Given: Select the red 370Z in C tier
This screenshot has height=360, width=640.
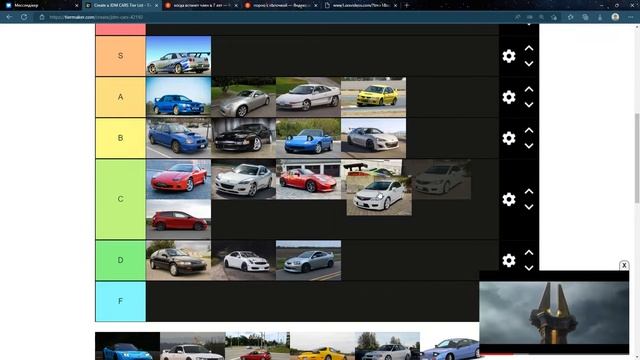Looking at the screenshot, I should click(308, 179).
